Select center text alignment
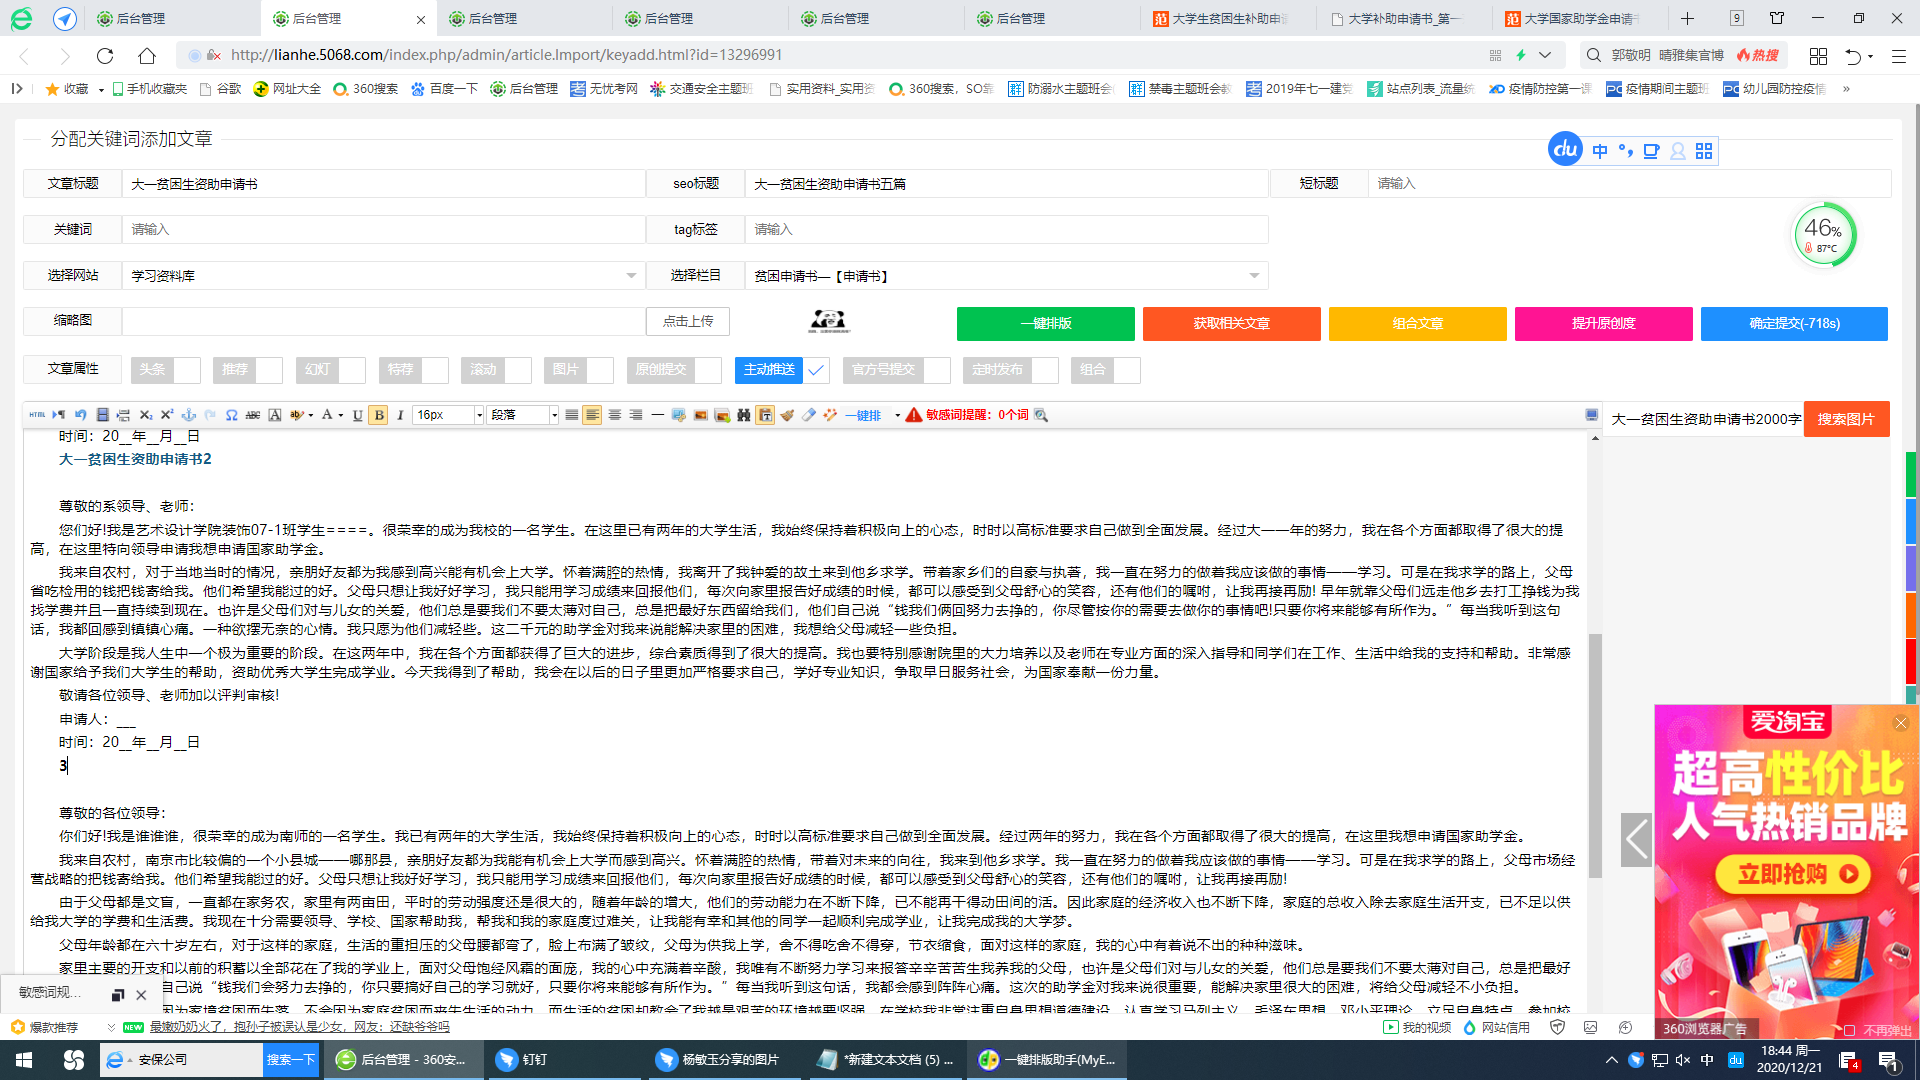The width and height of the screenshot is (1920, 1080). pyautogui.click(x=614, y=414)
